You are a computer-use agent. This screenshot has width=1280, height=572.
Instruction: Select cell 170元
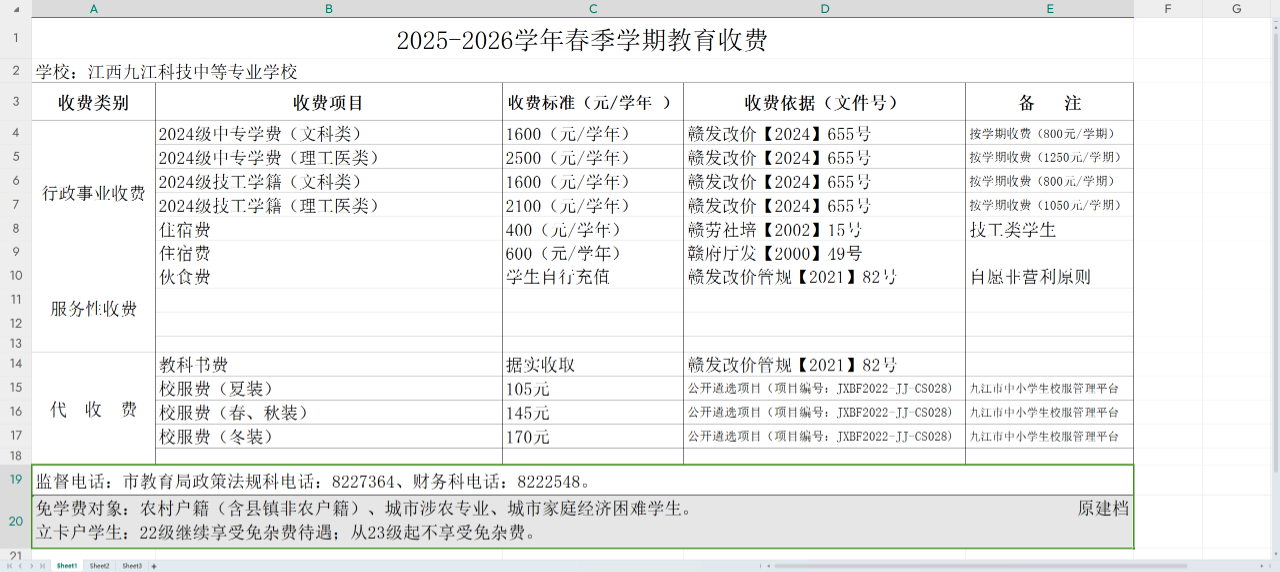[593, 436]
